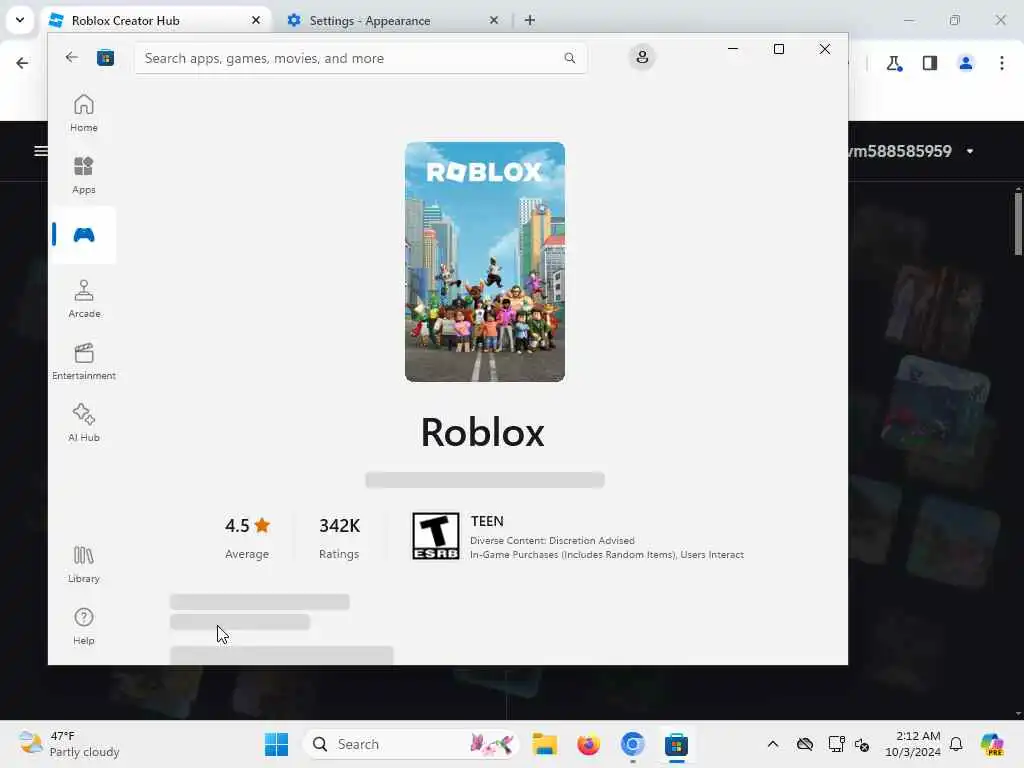Click the 342K Ratings count
Screen dimensions: 1024x768
click(339, 538)
